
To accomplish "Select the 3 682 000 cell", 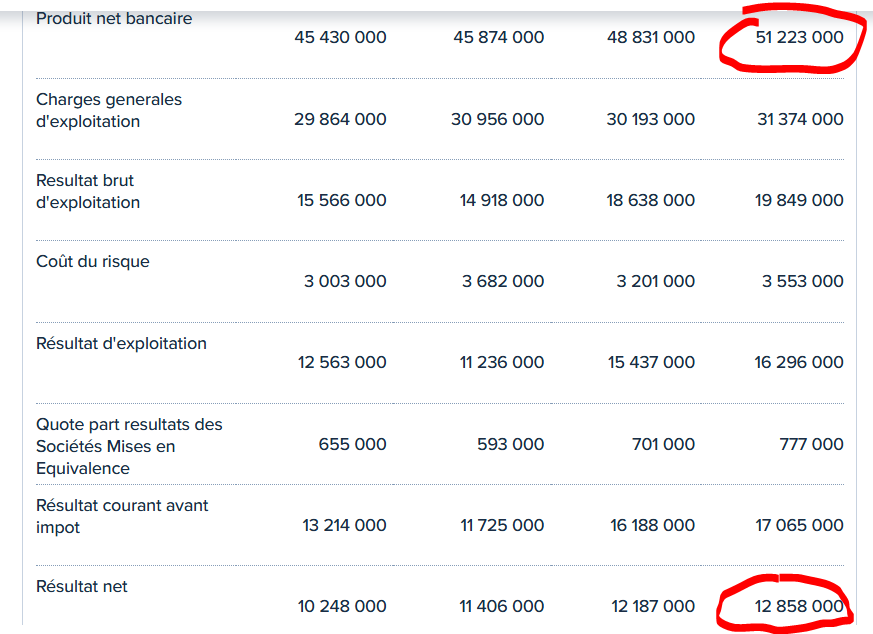I will (503, 281).
